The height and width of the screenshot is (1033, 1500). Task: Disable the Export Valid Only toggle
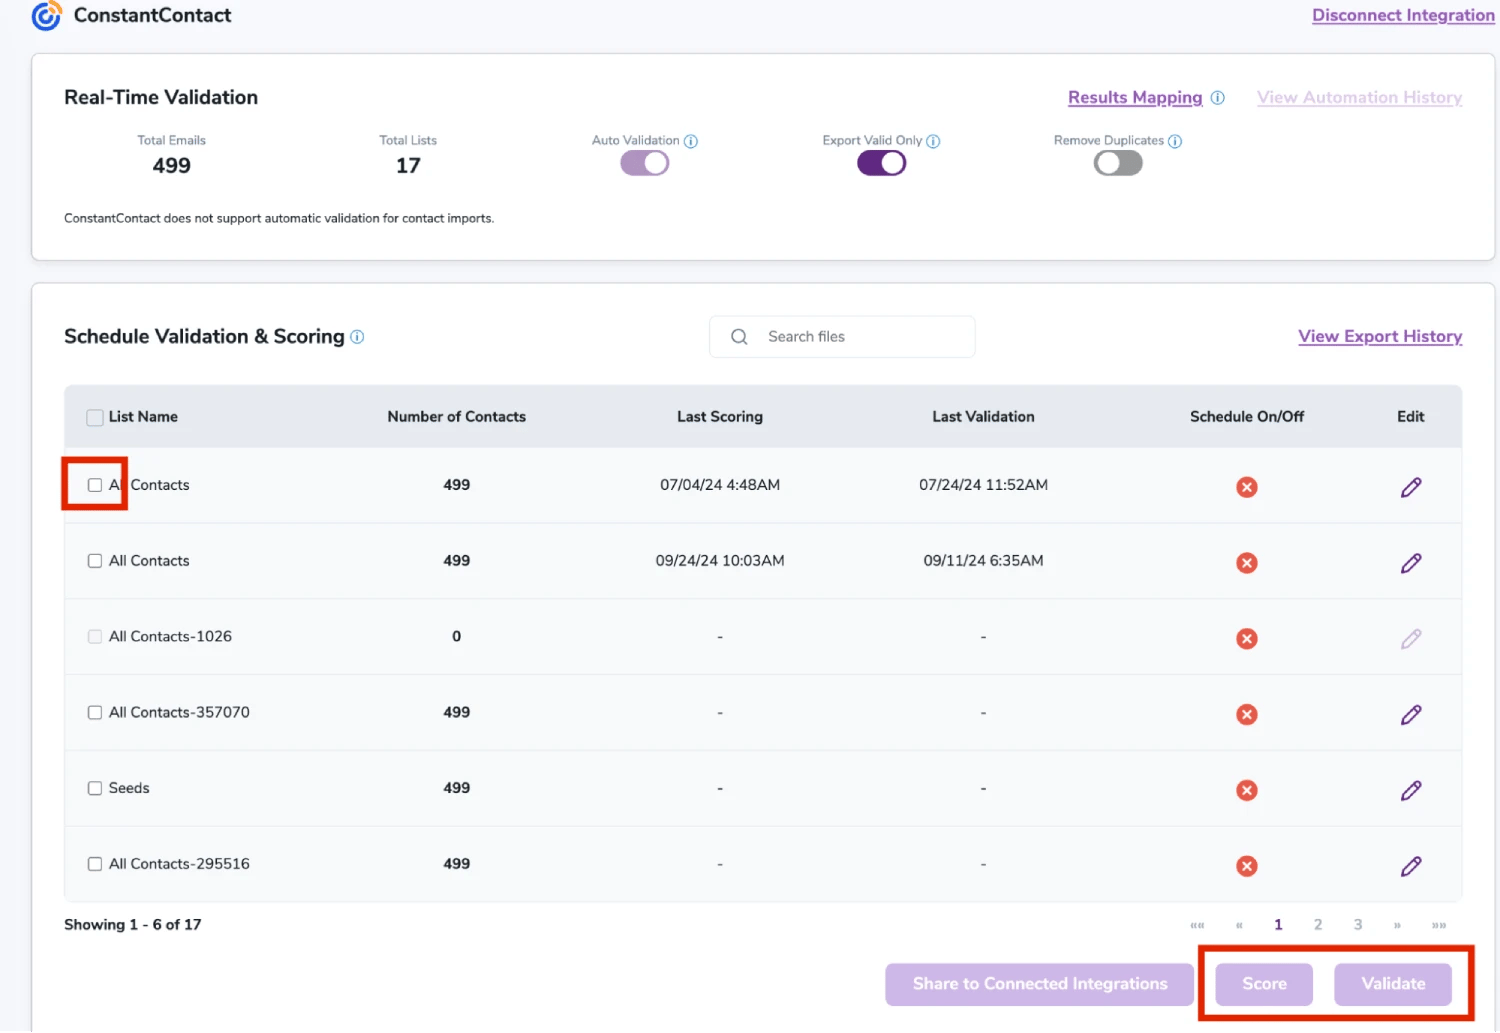click(x=880, y=162)
